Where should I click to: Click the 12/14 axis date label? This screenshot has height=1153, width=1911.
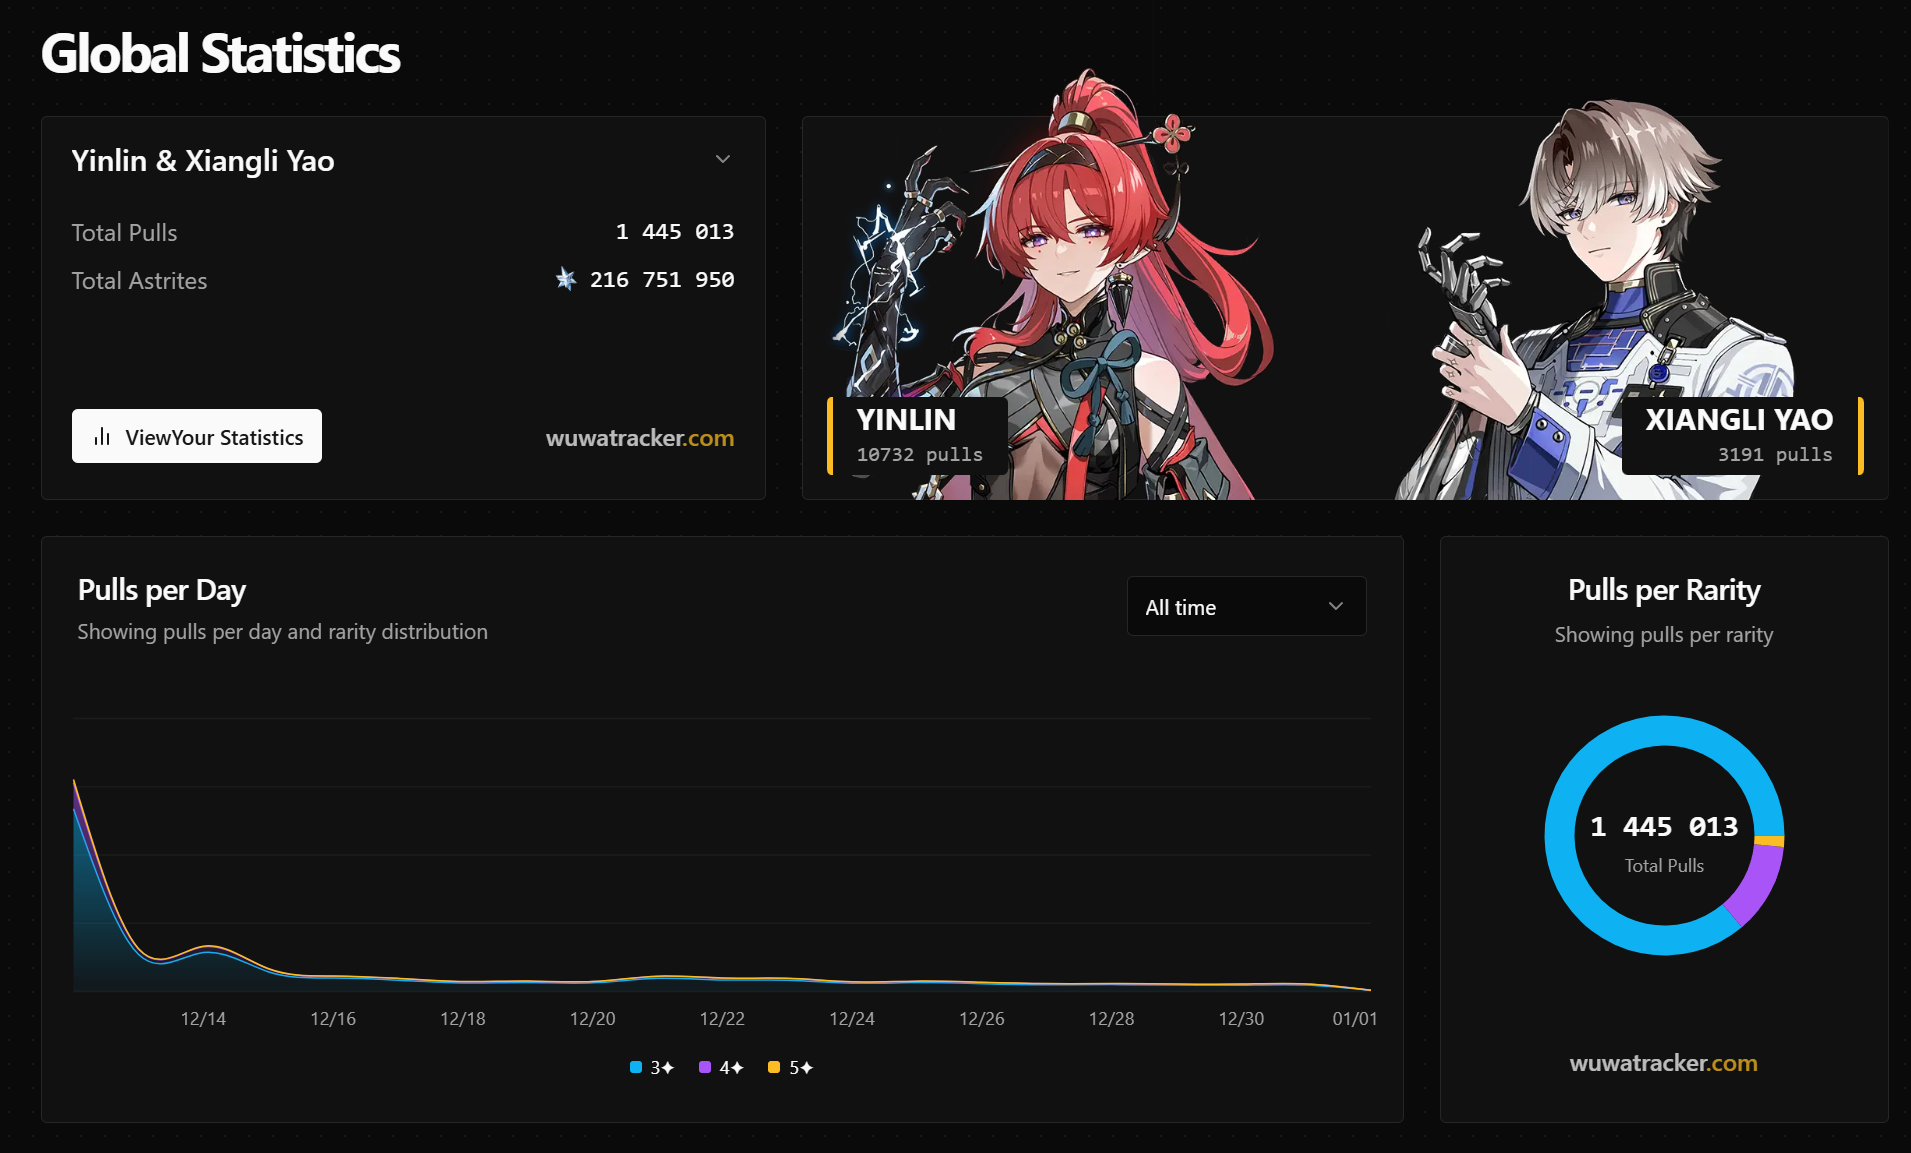[x=203, y=1018]
